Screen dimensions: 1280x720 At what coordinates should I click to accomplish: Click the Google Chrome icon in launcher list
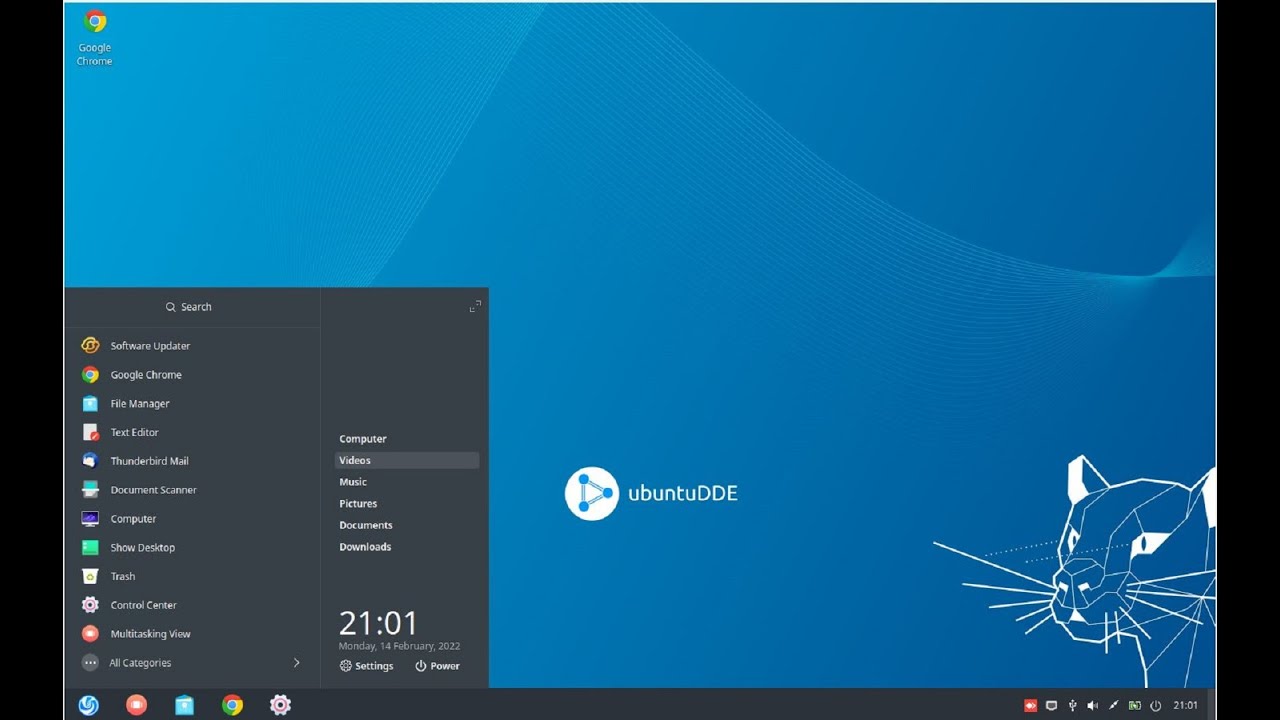pyautogui.click(x=90, y=374)
